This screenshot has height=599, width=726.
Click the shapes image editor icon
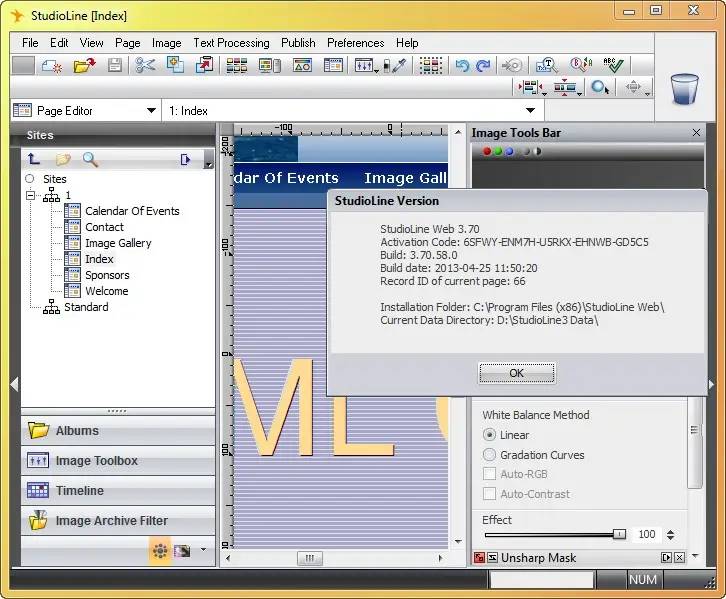(x=302, y=66)
